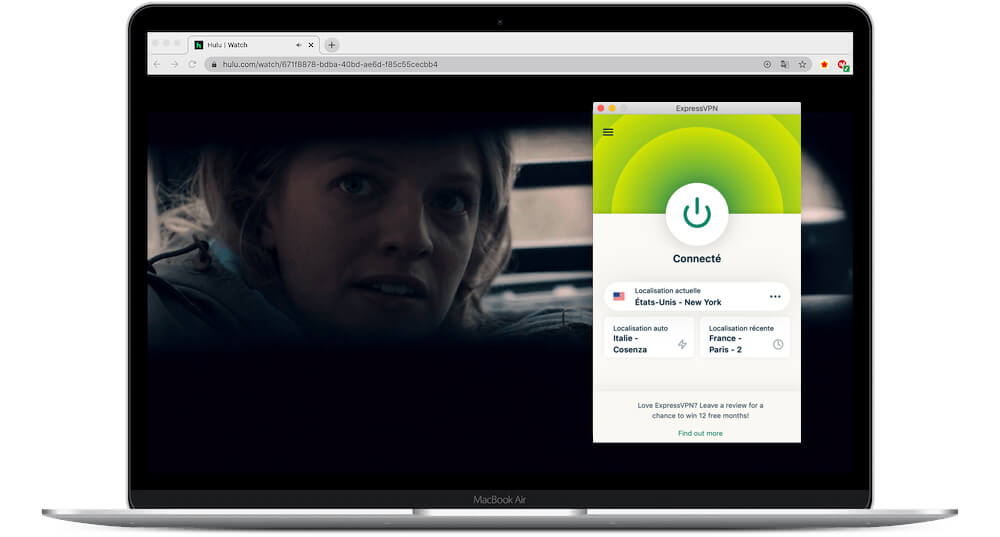This screenshot has width=1000, height=537.
Task: Close the Hulu | Watch tab
Action: click(x=311, y=45)
